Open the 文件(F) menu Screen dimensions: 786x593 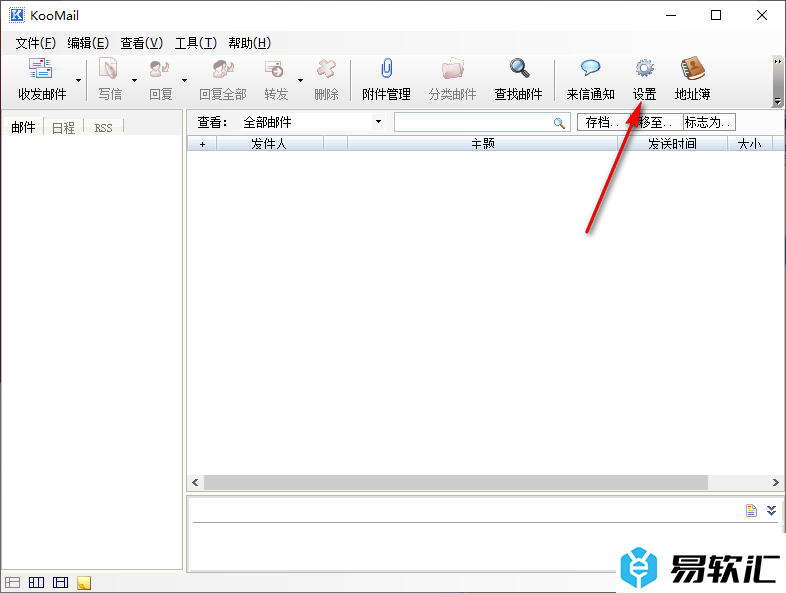35,43
